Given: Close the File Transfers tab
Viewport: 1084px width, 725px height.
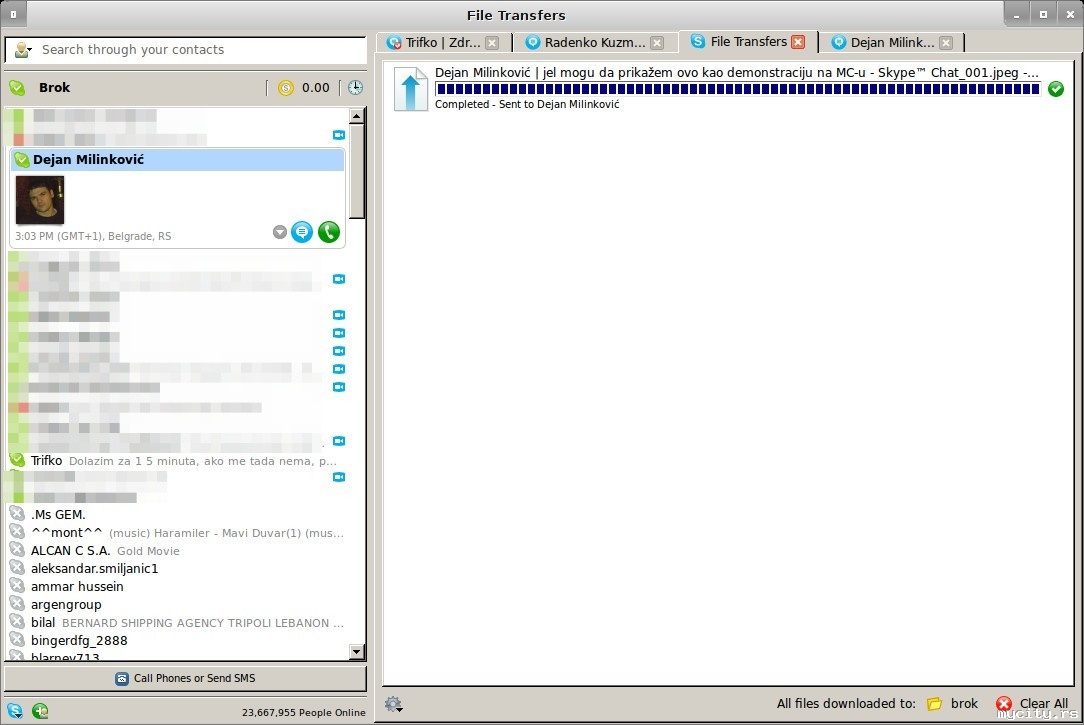Looking at the screenshot, I should point(798,42).
